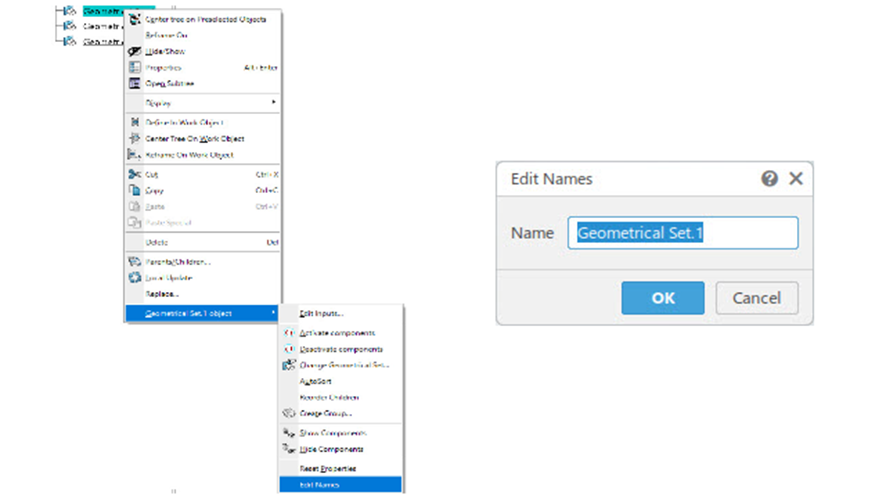
Task: Expand the Geometrical Set.1 object submenu
Action: point(200,313)
